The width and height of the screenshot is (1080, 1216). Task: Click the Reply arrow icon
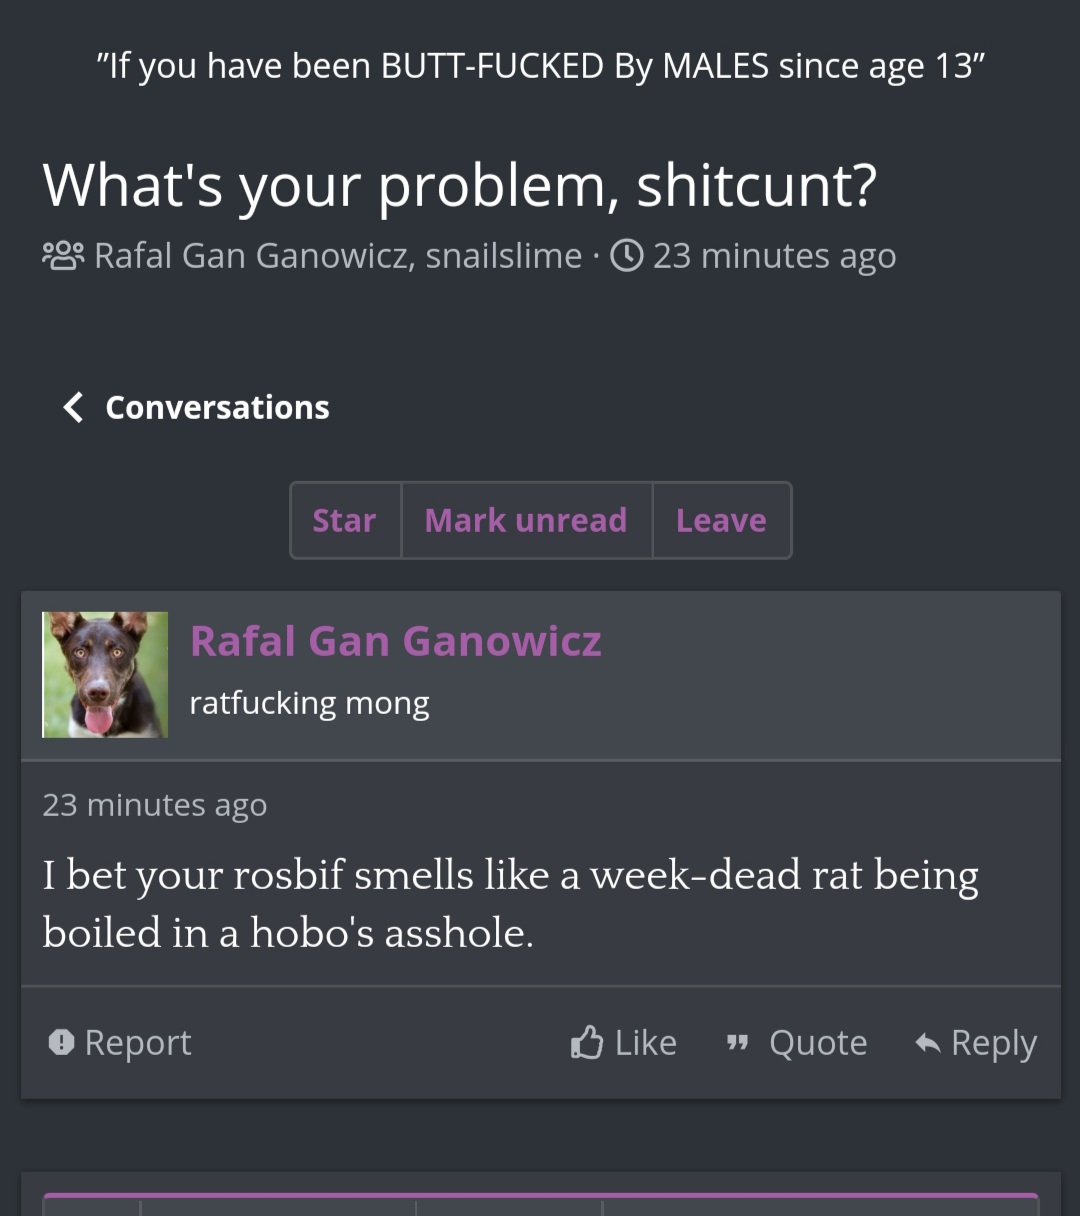tap(928, 1043)
